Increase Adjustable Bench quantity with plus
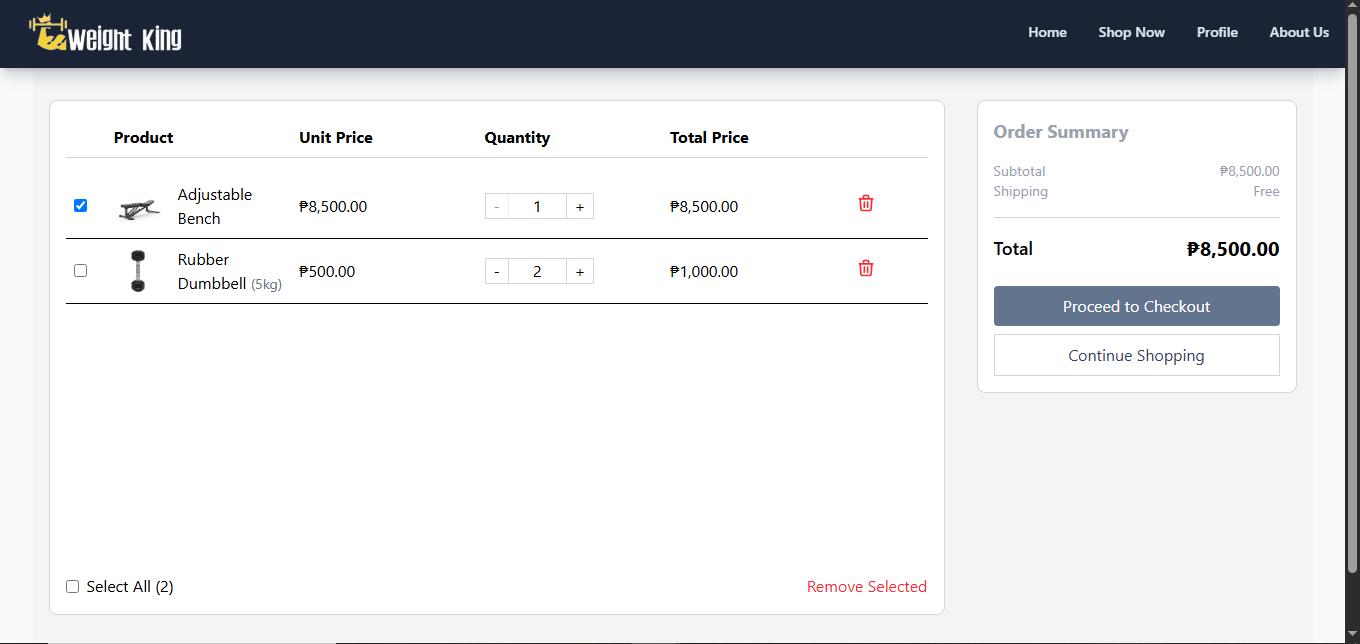Viewport: 1360px width, 644px height. pos(580,207)
